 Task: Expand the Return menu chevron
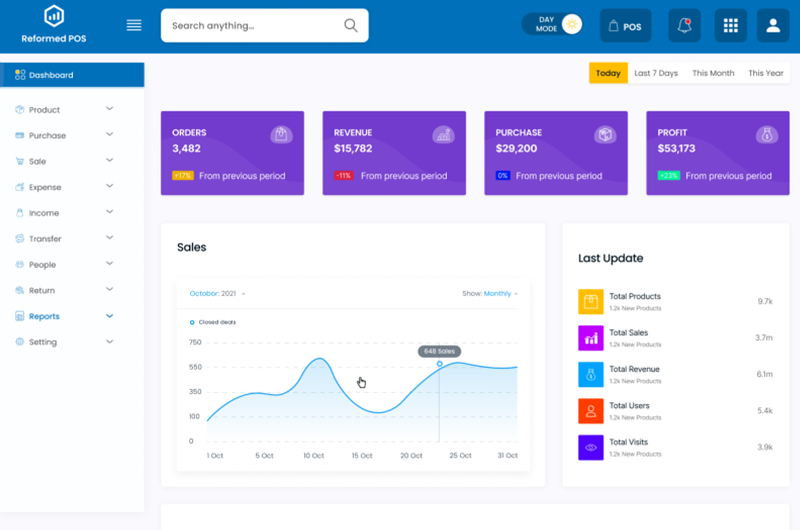coord(109,289)
